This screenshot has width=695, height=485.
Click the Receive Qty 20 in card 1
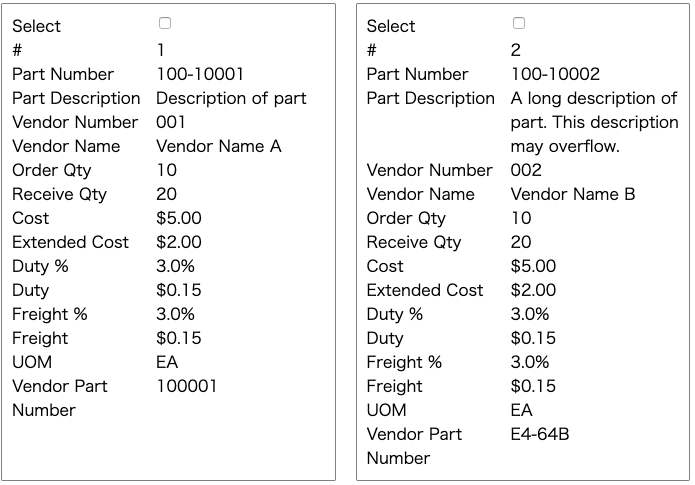(x=167, y=194)
